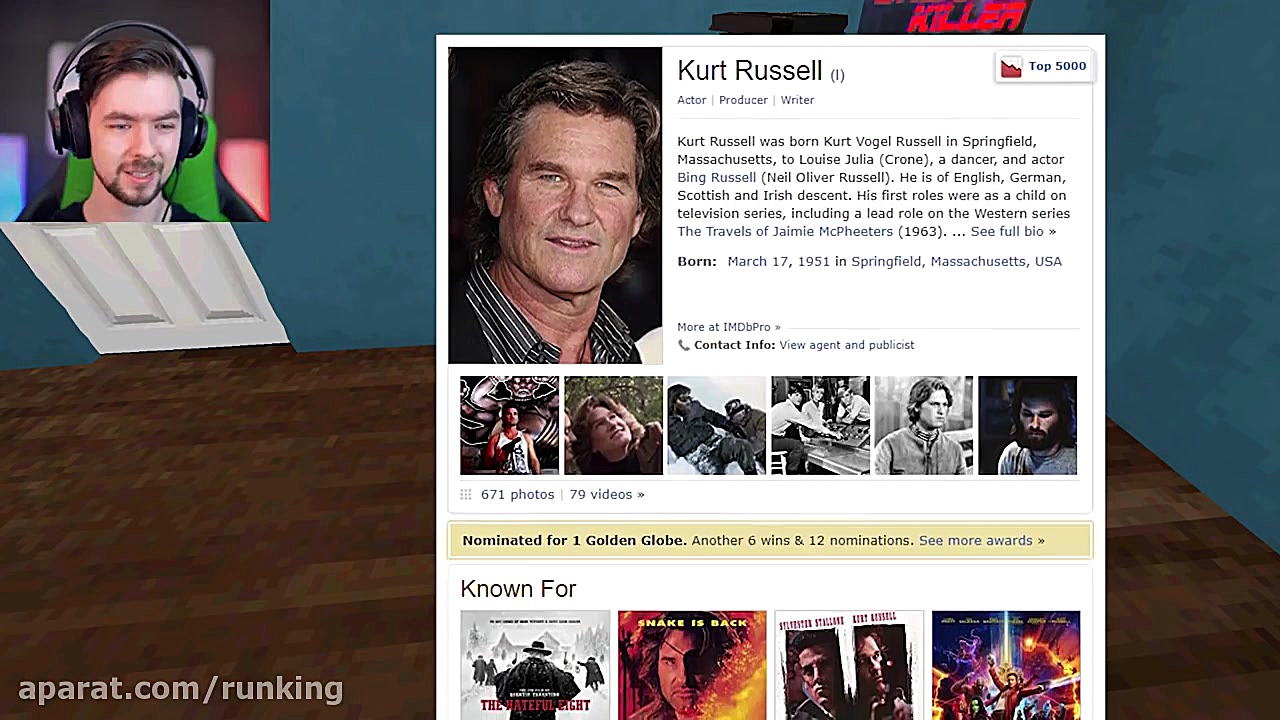Open Kurt Russell's main portrait photo
This screenshot has height=720, width=1280.
click(555, 206)
